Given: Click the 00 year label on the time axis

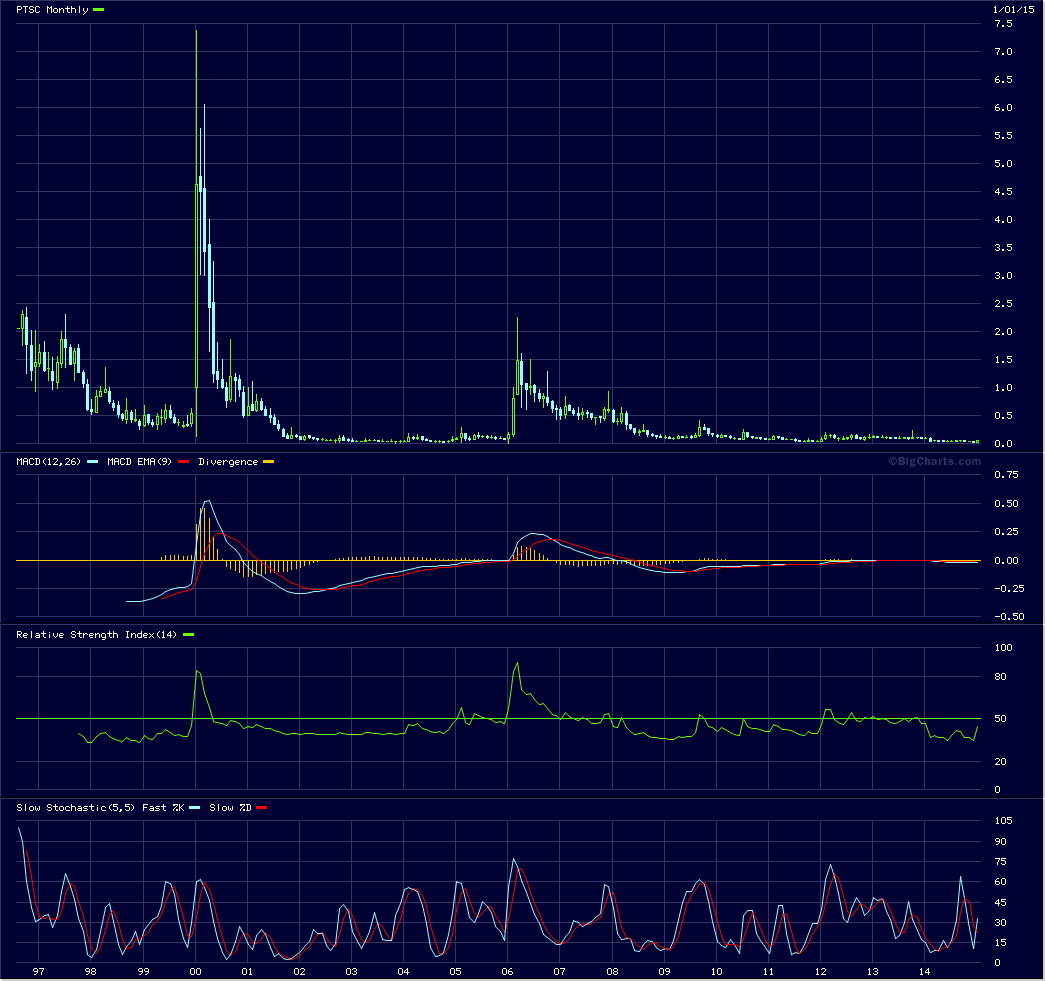Looking at the screenshot, I should pyautogui.click(x=195, y=971).
